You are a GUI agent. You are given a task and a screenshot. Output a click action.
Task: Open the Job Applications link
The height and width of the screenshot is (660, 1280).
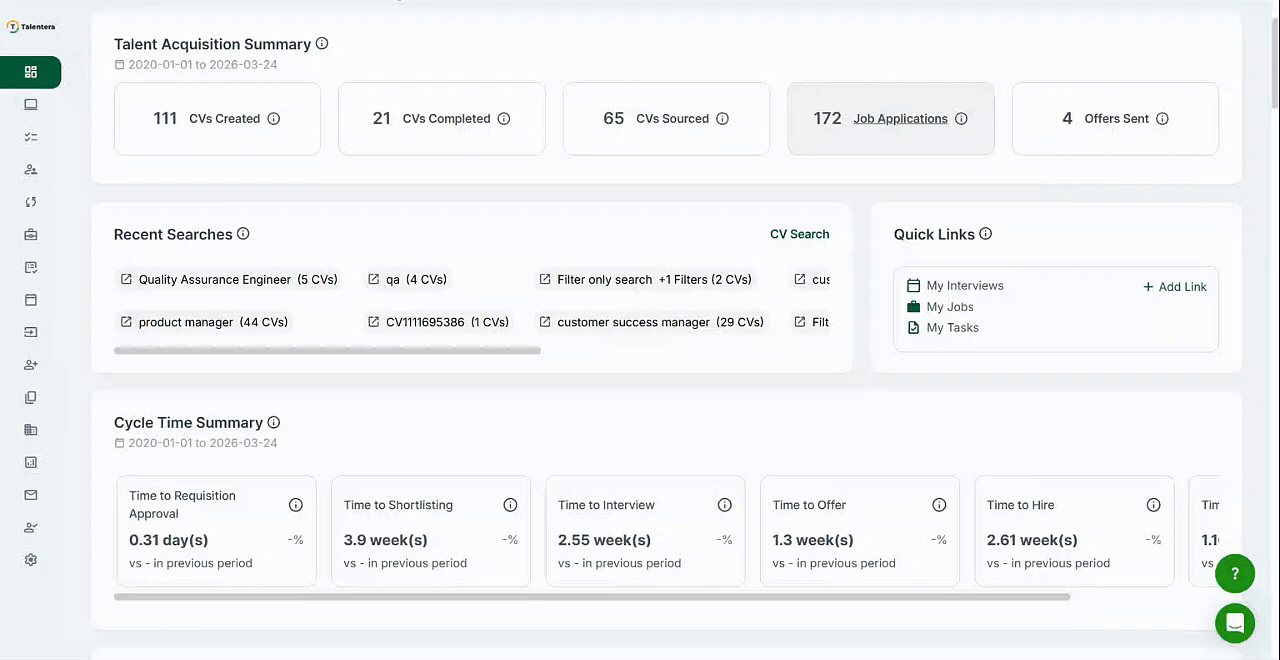tap(900, 119)
